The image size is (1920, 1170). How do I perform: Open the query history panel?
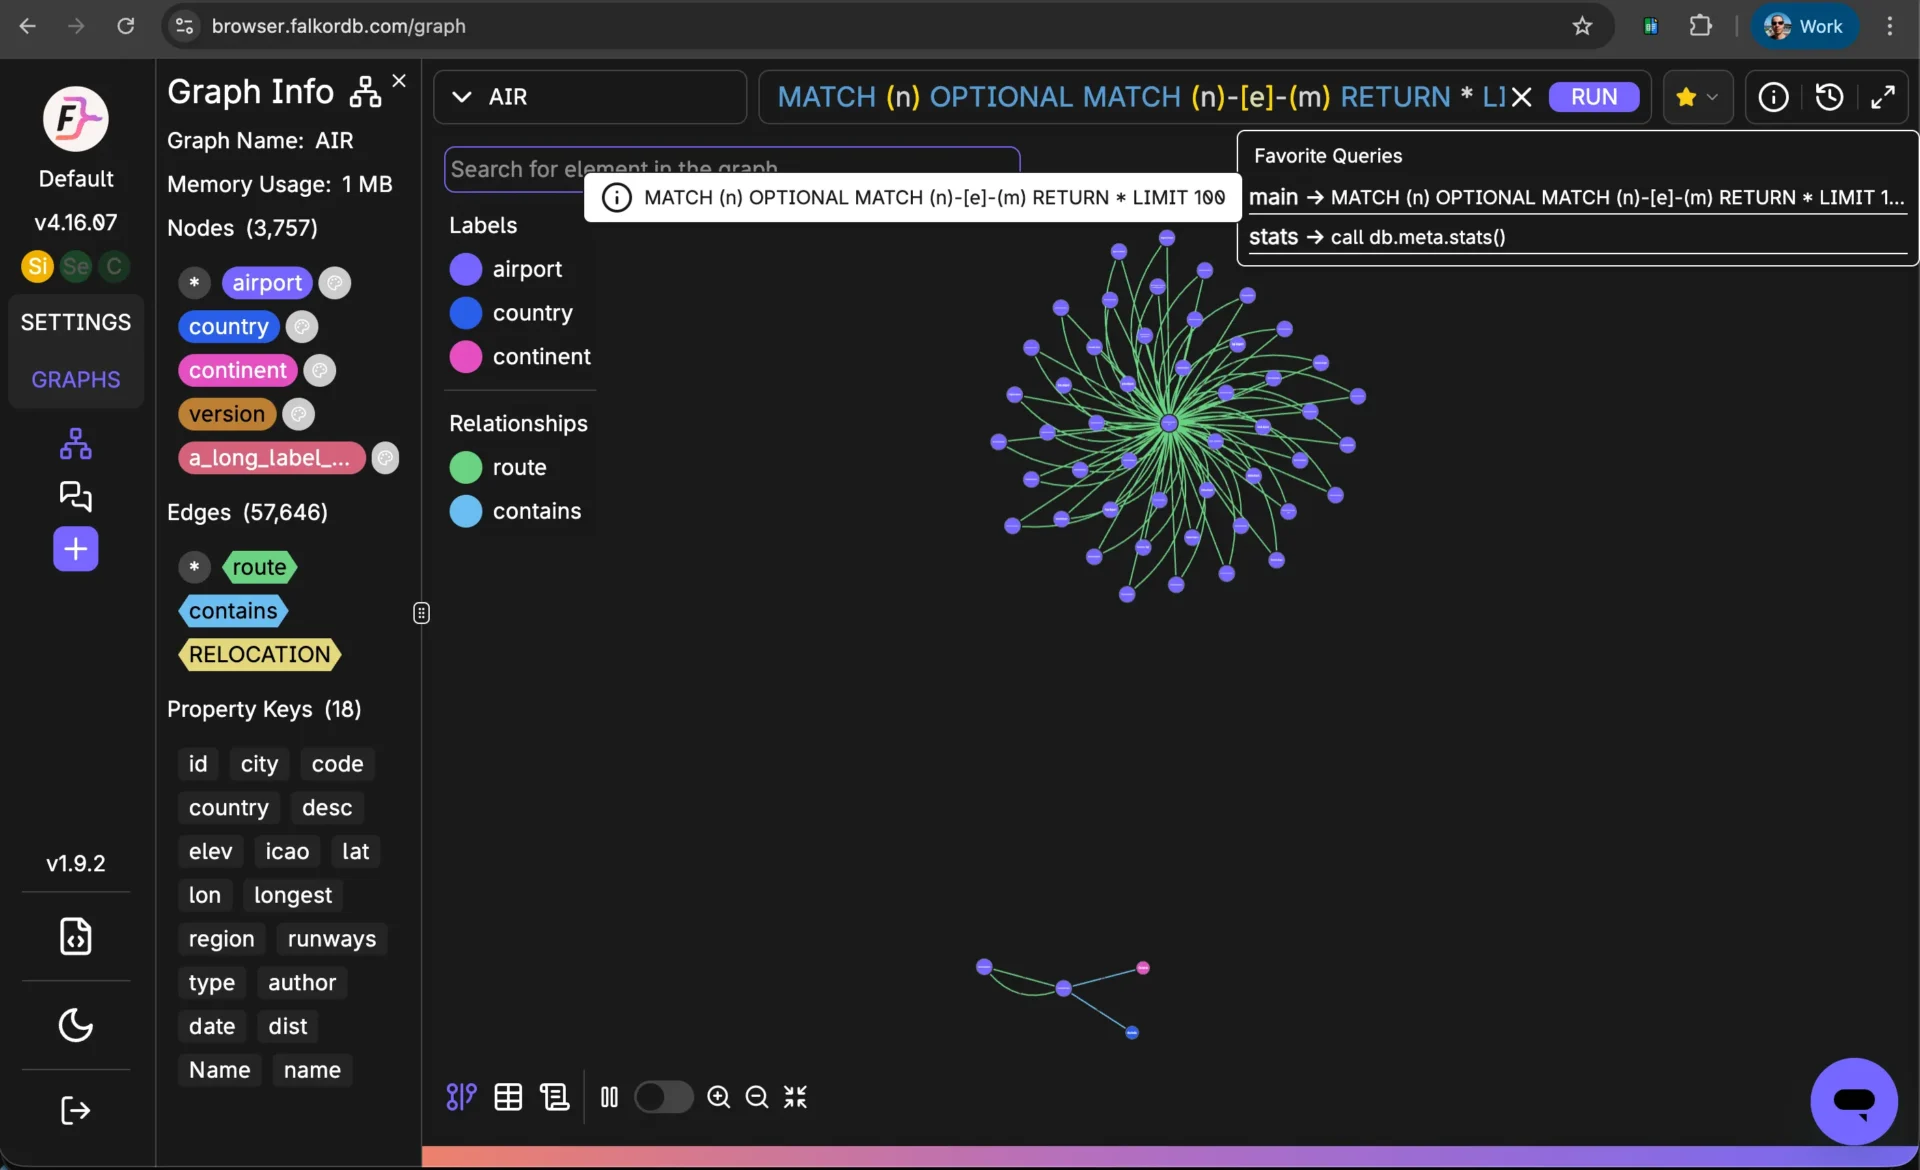pos(1829,97)
